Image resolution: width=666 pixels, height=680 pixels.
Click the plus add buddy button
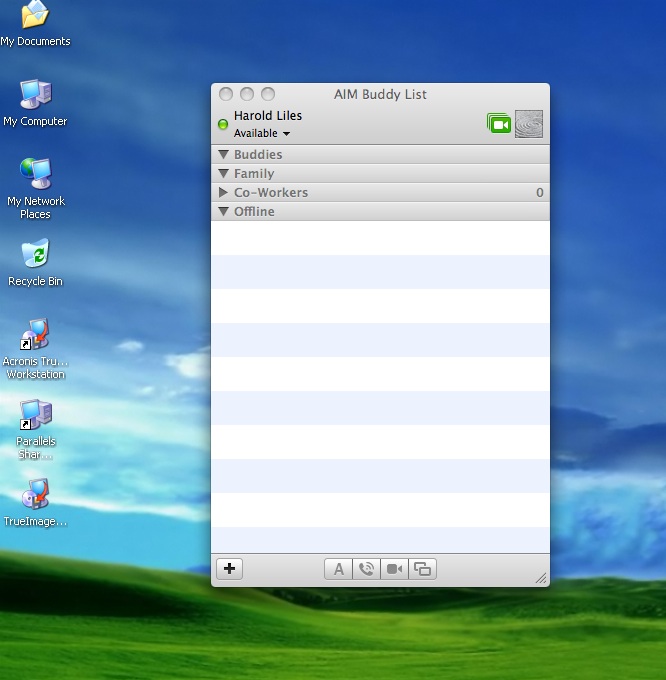pos(229,569)
